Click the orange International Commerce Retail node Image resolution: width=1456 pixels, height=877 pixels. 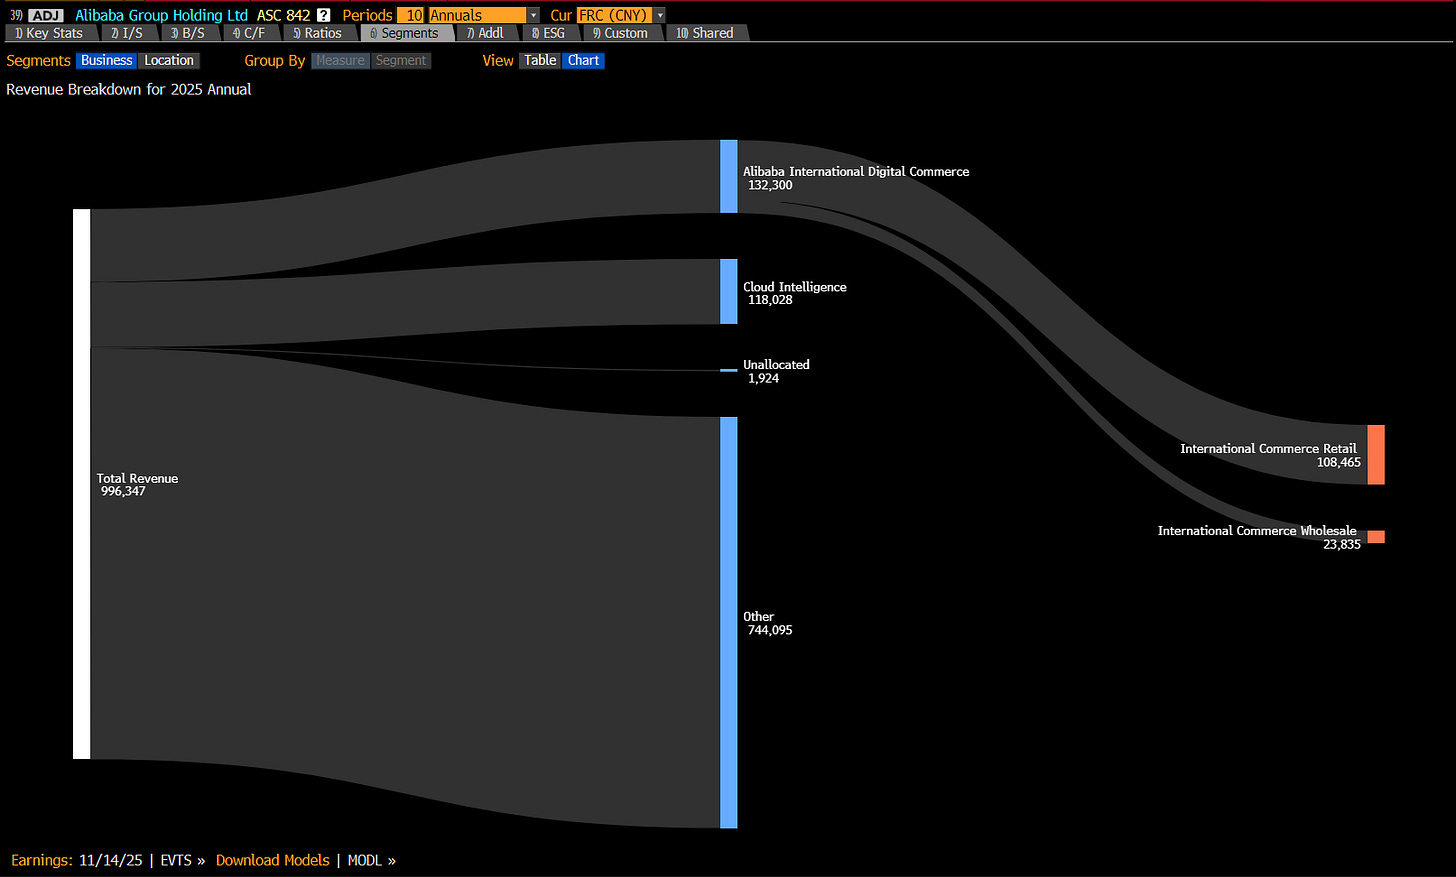click(x=1376, y=455)
